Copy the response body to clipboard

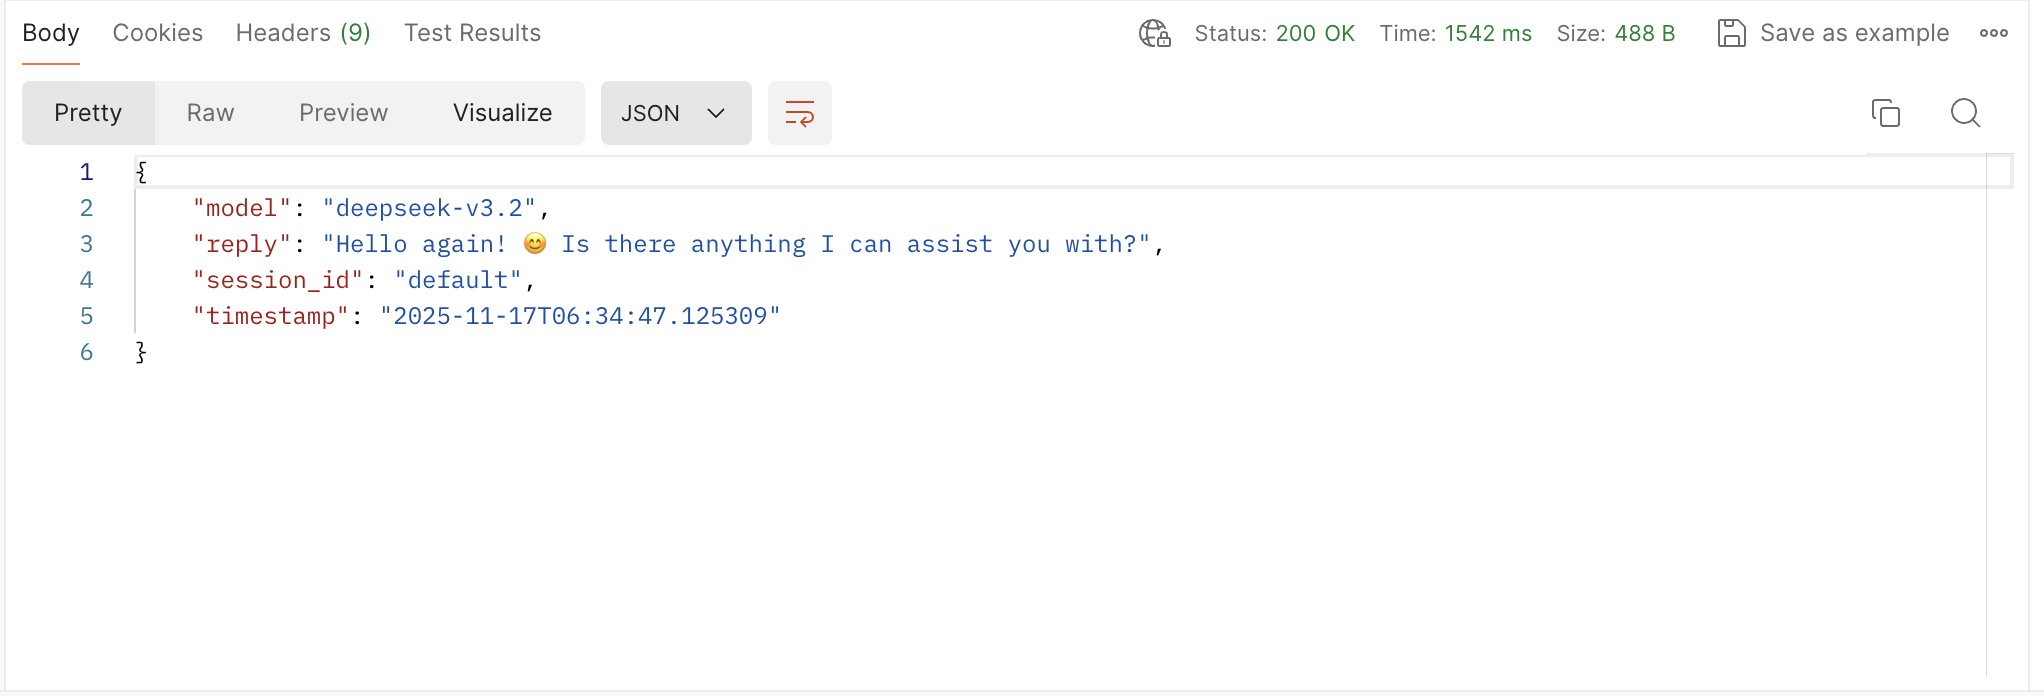click(1886, 113)
